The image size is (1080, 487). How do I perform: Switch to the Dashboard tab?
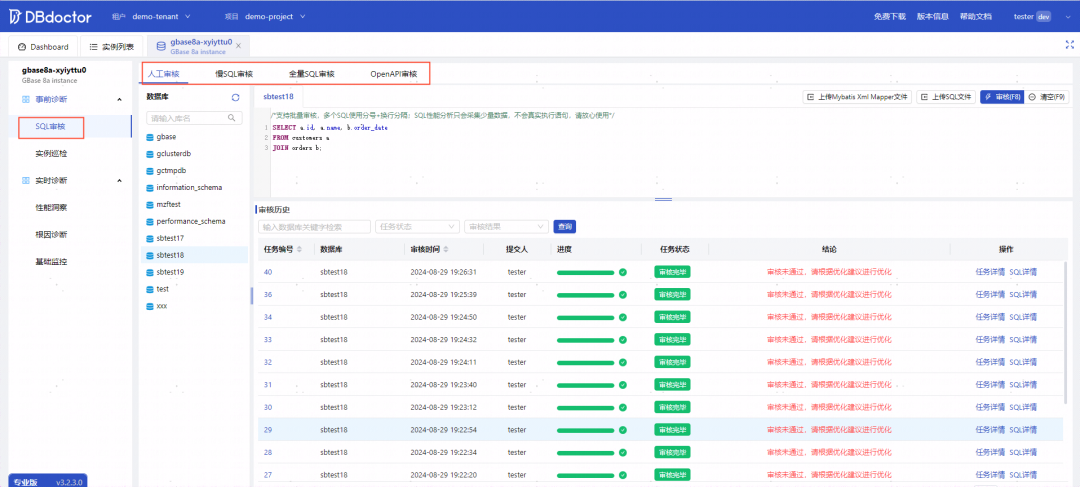(x=43, y=47)
